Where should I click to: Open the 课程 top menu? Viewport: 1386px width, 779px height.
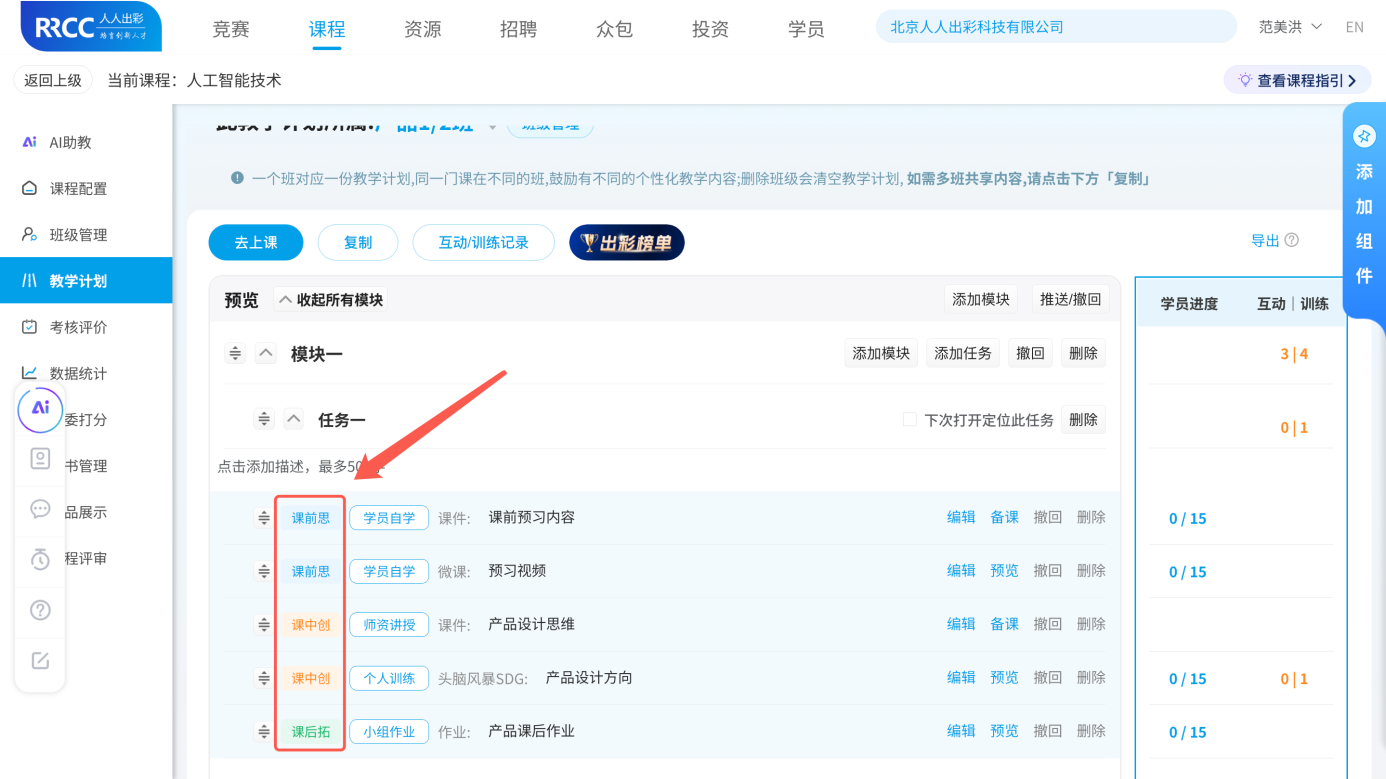pos(327,29)
